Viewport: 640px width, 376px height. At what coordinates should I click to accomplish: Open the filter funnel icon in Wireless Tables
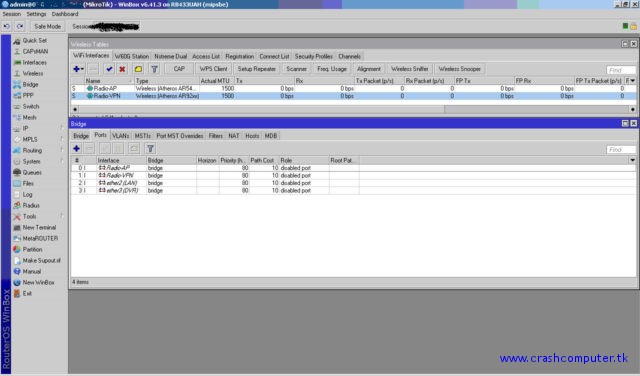click(154, 69)
